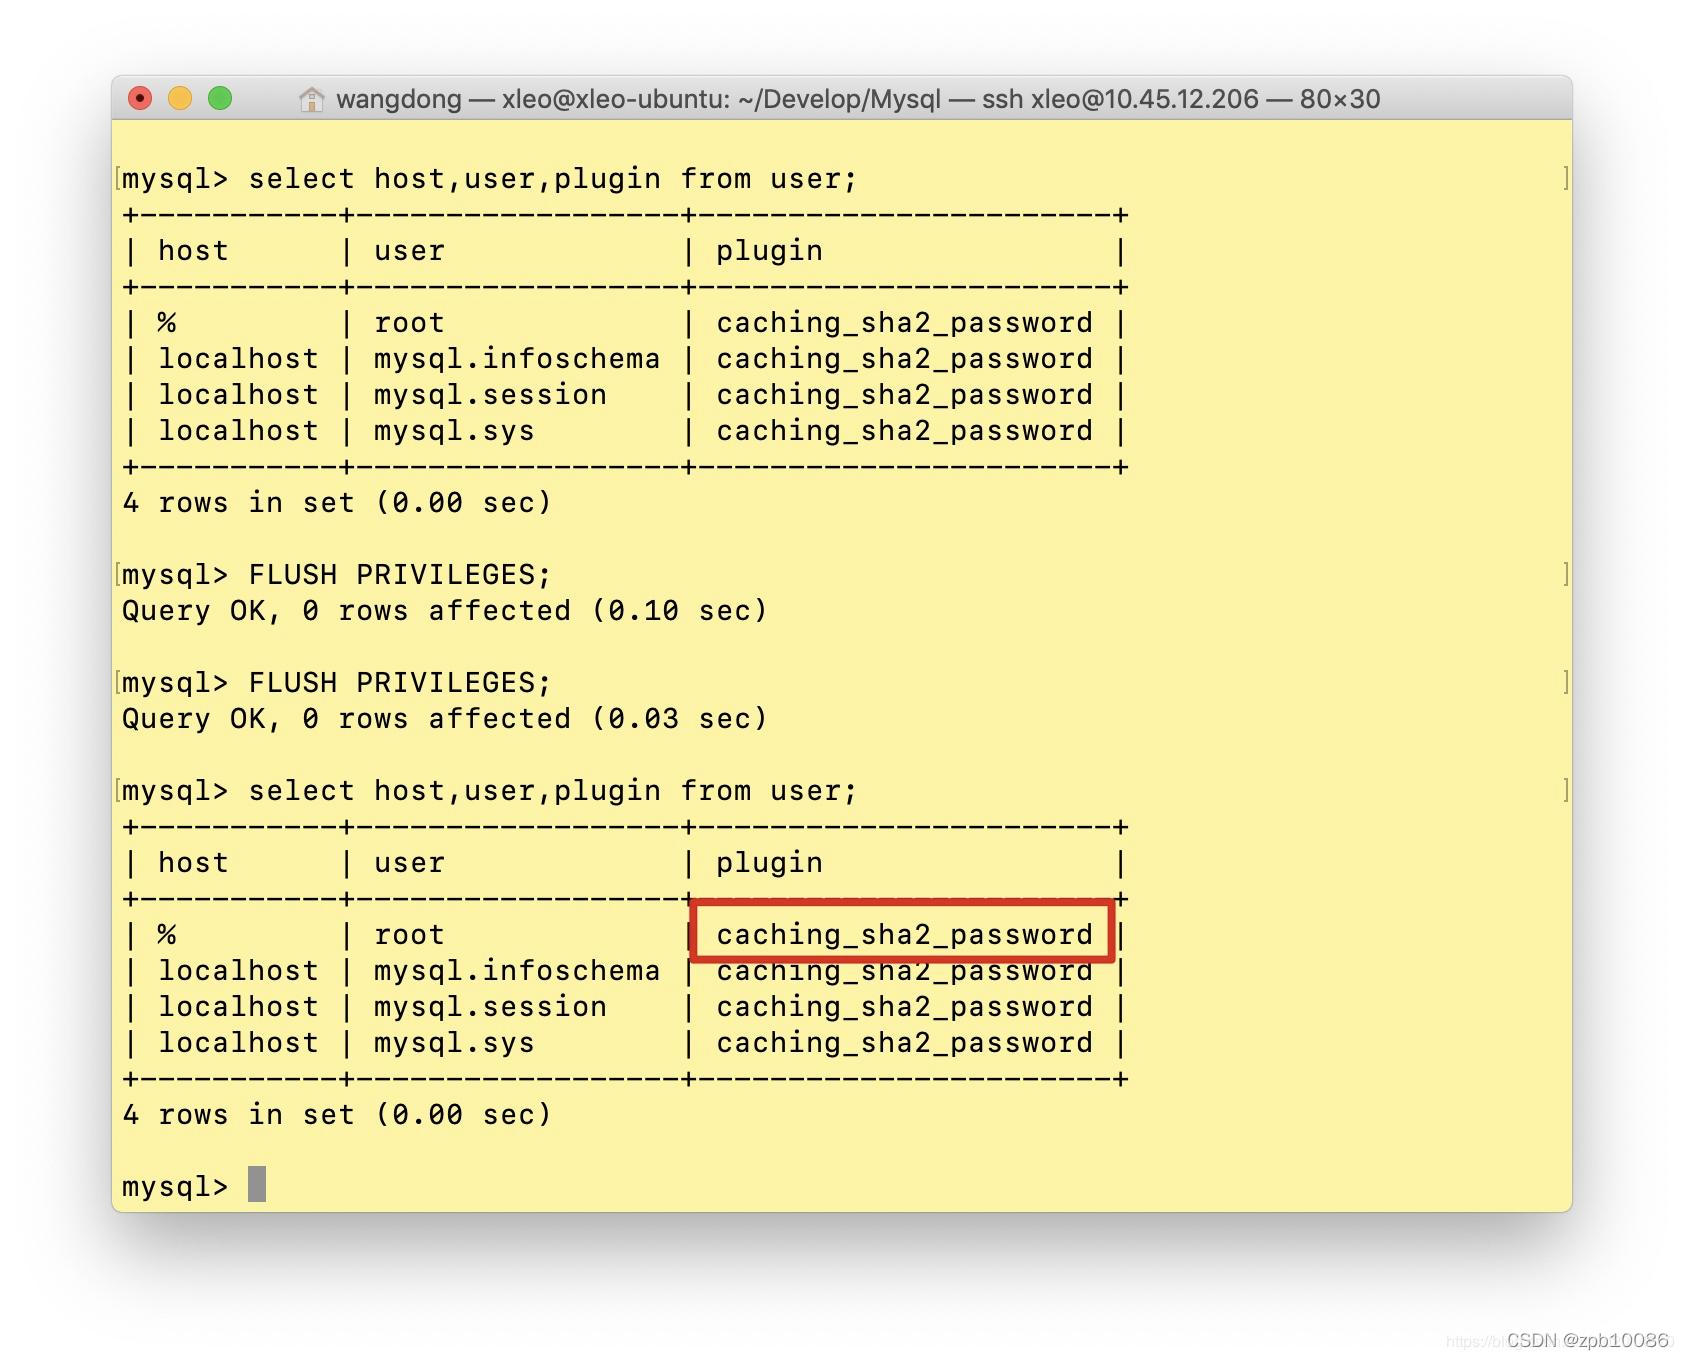Viewport: 1684px width, 1360px height.
Task: Click 'localhost' beside mysql.sys in second table
Action: [x=238, y=1043]
